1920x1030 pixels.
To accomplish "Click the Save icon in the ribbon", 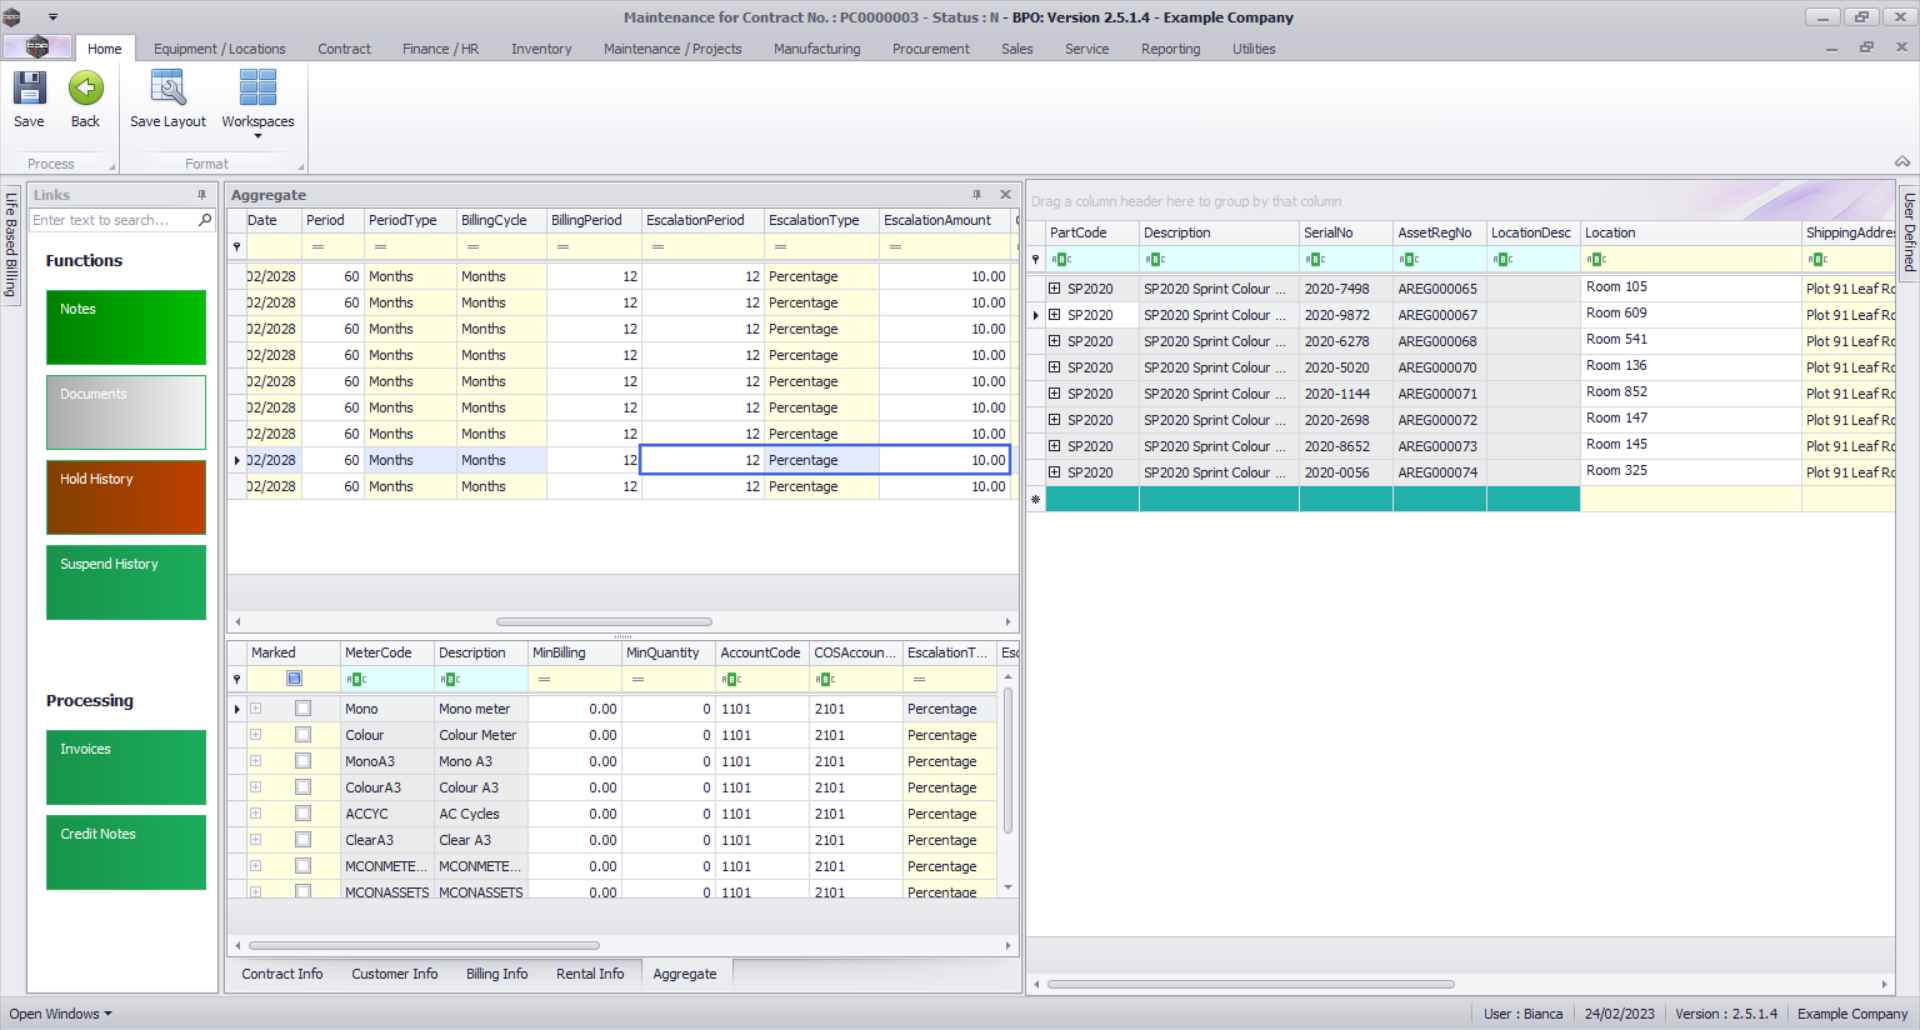I will [29, 89].
